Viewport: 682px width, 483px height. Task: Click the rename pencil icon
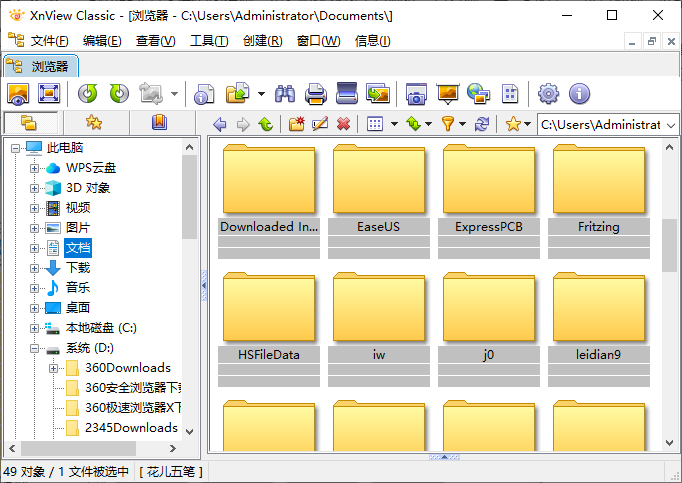pyautogui.click(x=320, y=124)
